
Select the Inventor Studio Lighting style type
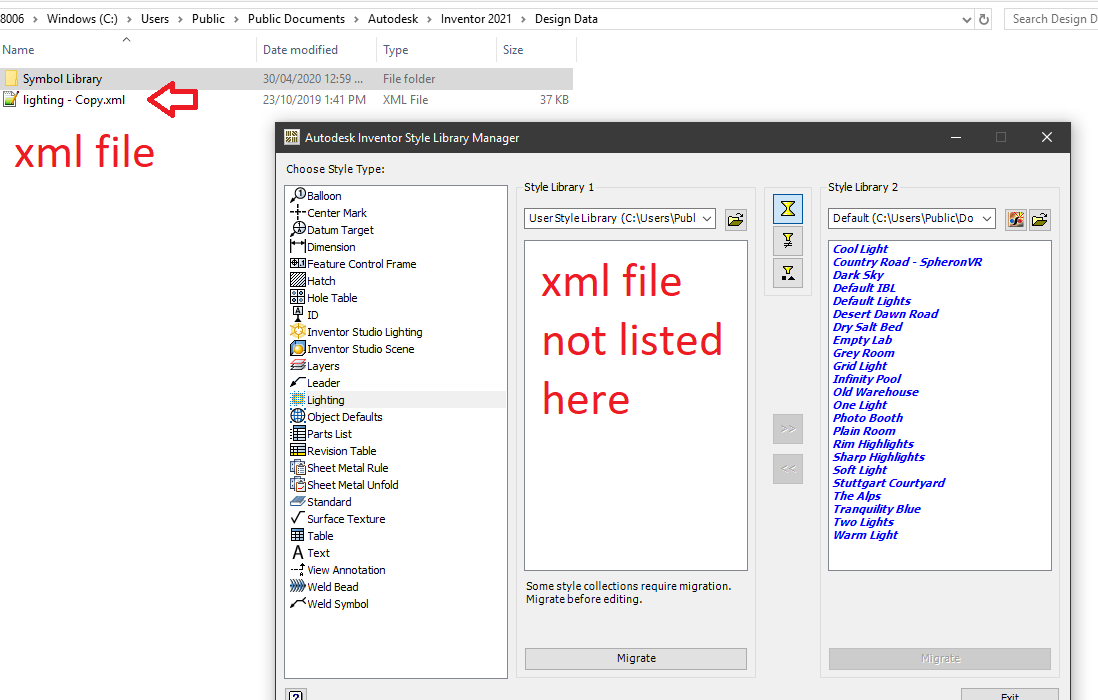tap(356, 331)
